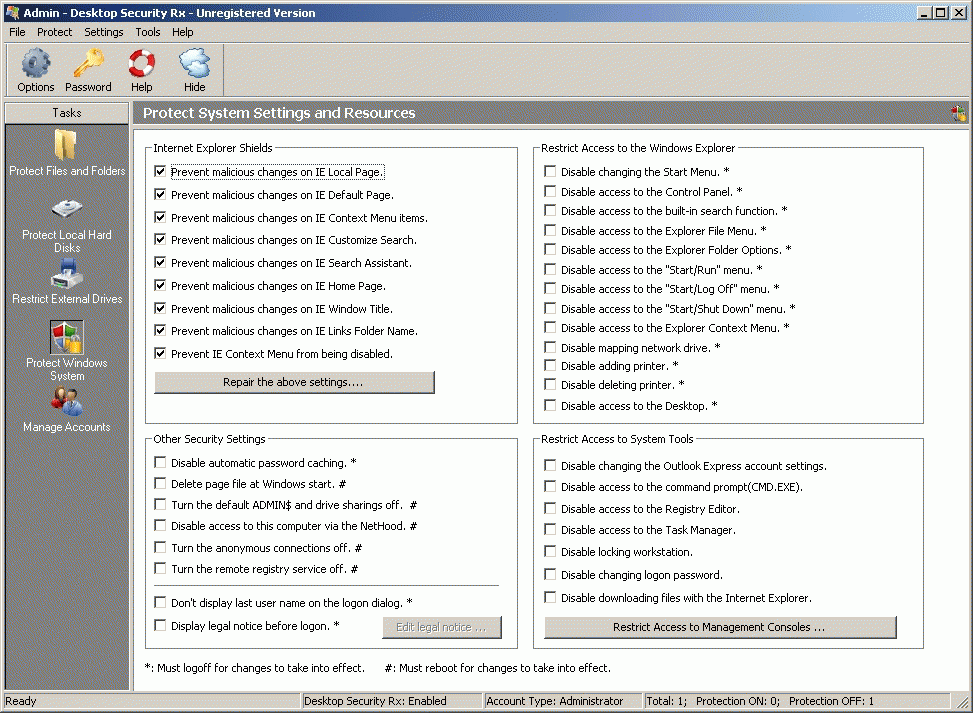Check Turn the remote registry service off
The image size is (973, 713).
pos(160,568)
